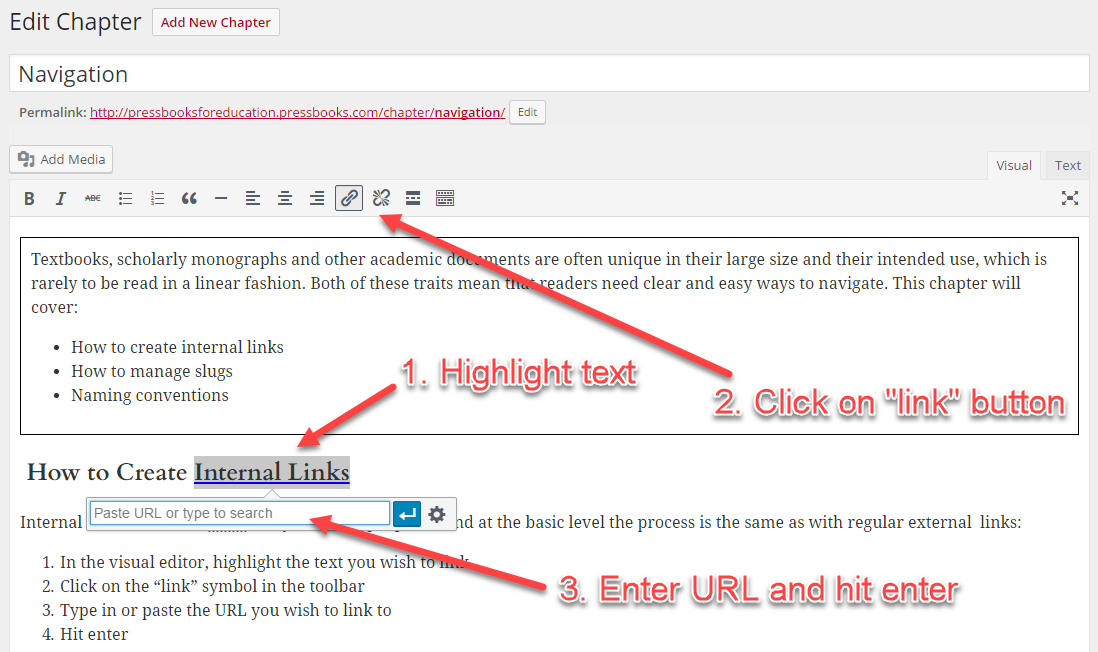Viewport: 1098px width, 652px height.
Task: Click the 'Hit enter' list item
Action: (x=94, y=634)
